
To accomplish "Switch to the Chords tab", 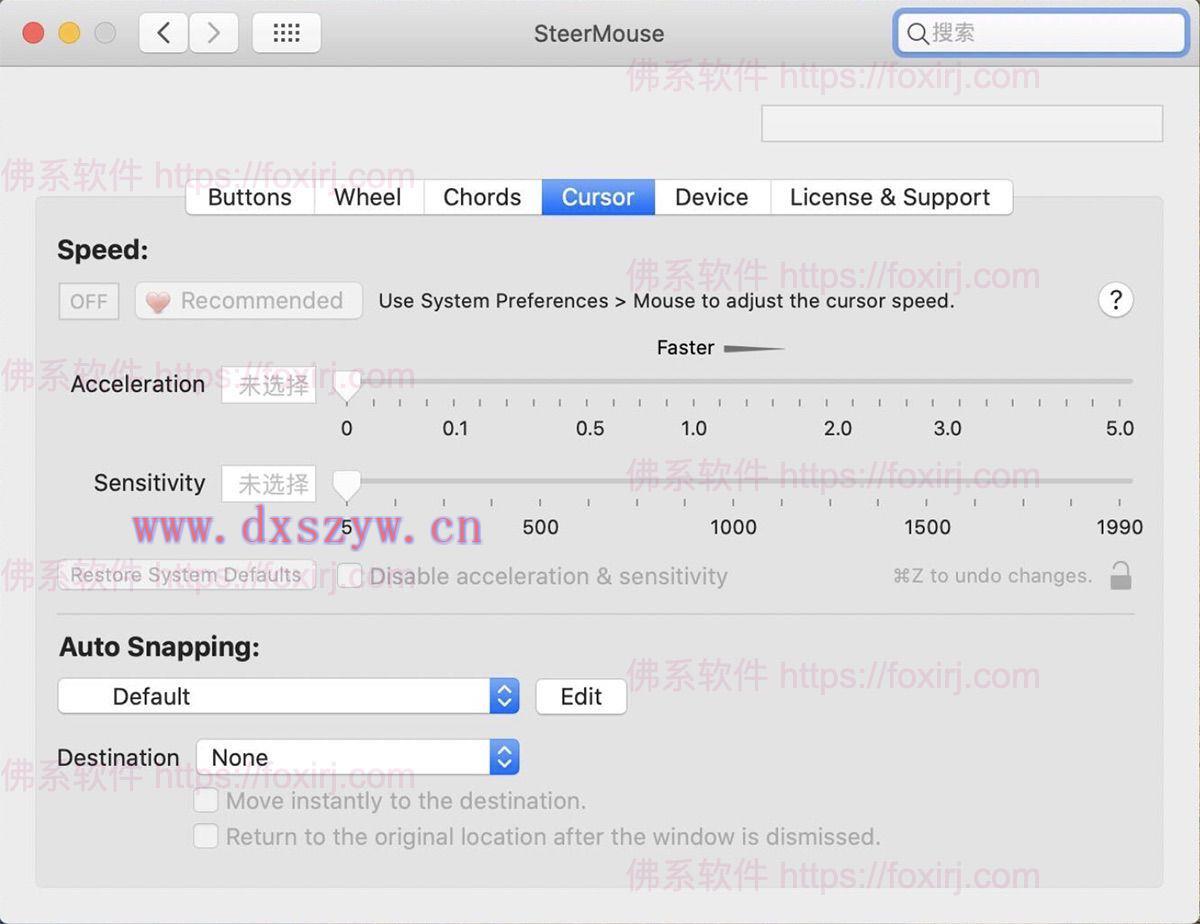I will [482, 197].
